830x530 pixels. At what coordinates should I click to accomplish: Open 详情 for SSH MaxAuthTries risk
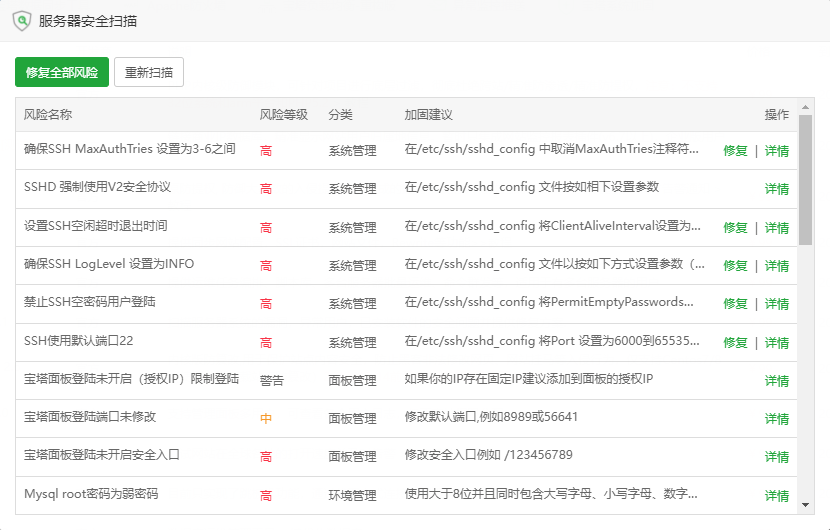coord(777,151)
